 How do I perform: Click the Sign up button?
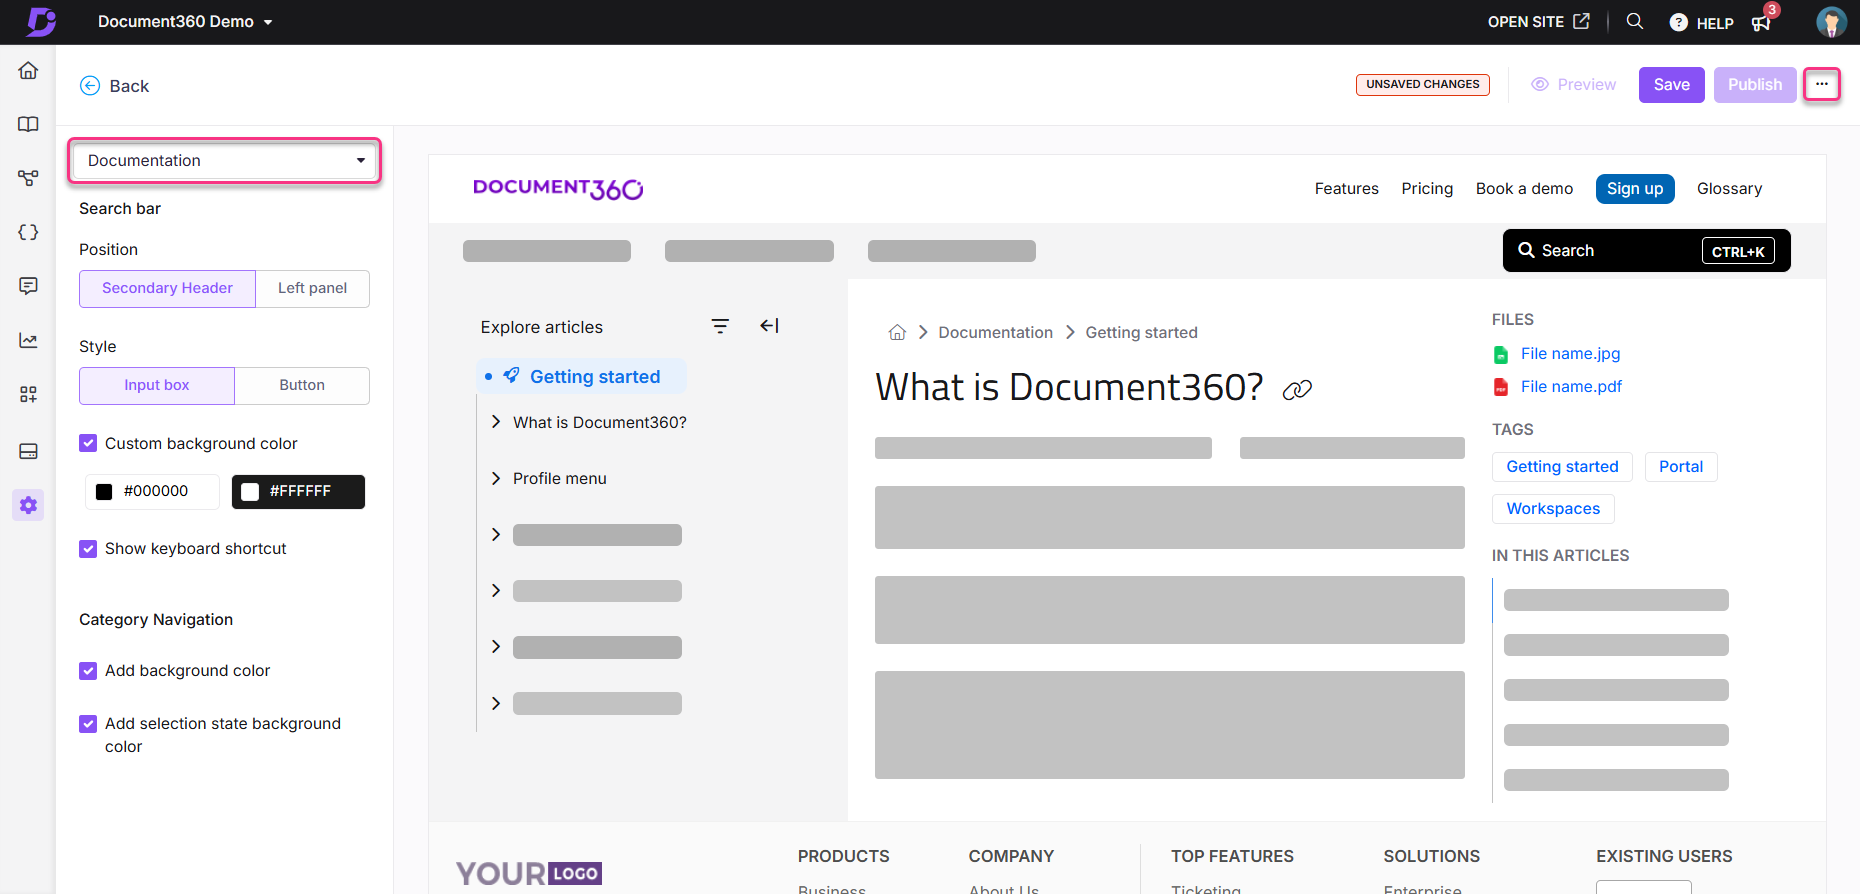(x=1635, y=188)
